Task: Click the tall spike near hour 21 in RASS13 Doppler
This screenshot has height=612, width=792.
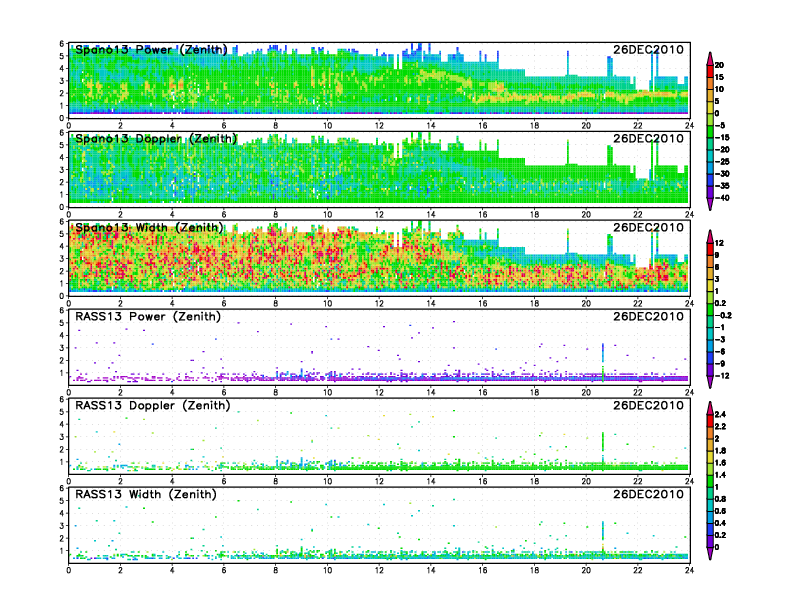Action: pos(603,443)
